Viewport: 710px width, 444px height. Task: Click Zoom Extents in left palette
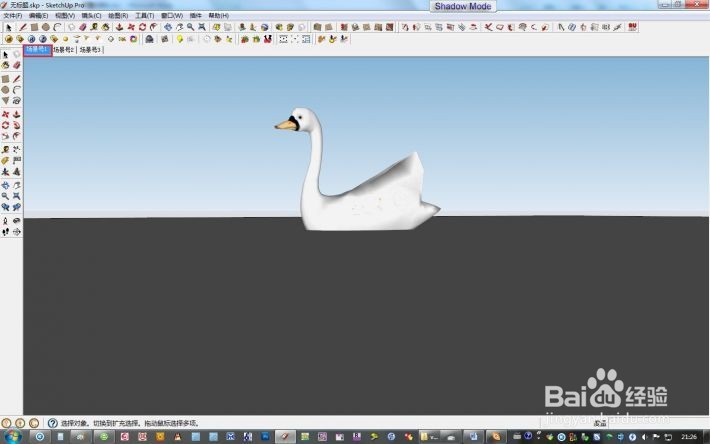[x=17, y=196]
